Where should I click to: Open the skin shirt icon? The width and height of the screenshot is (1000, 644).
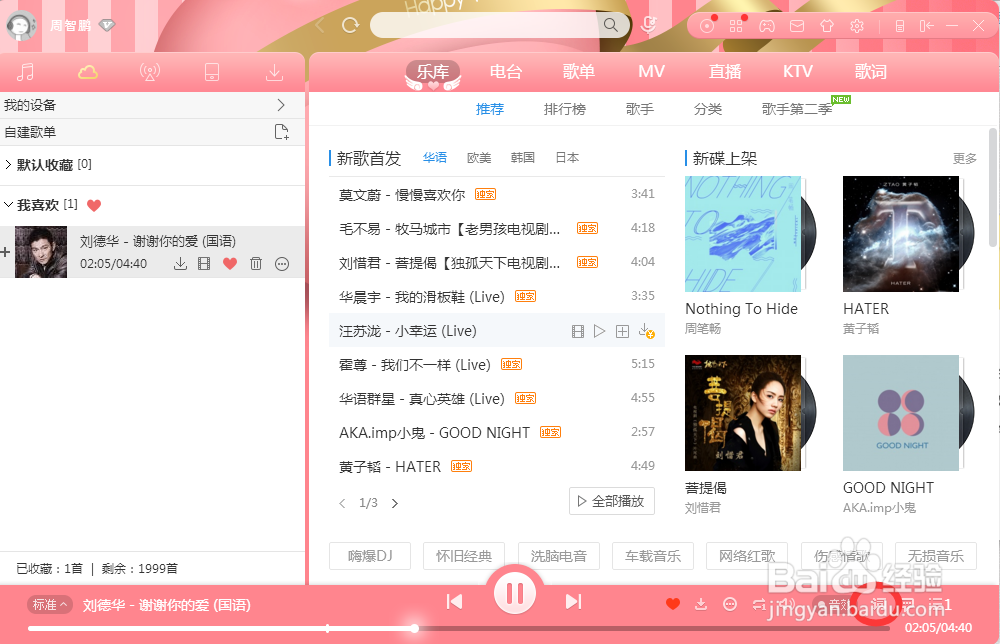(827, 26)
